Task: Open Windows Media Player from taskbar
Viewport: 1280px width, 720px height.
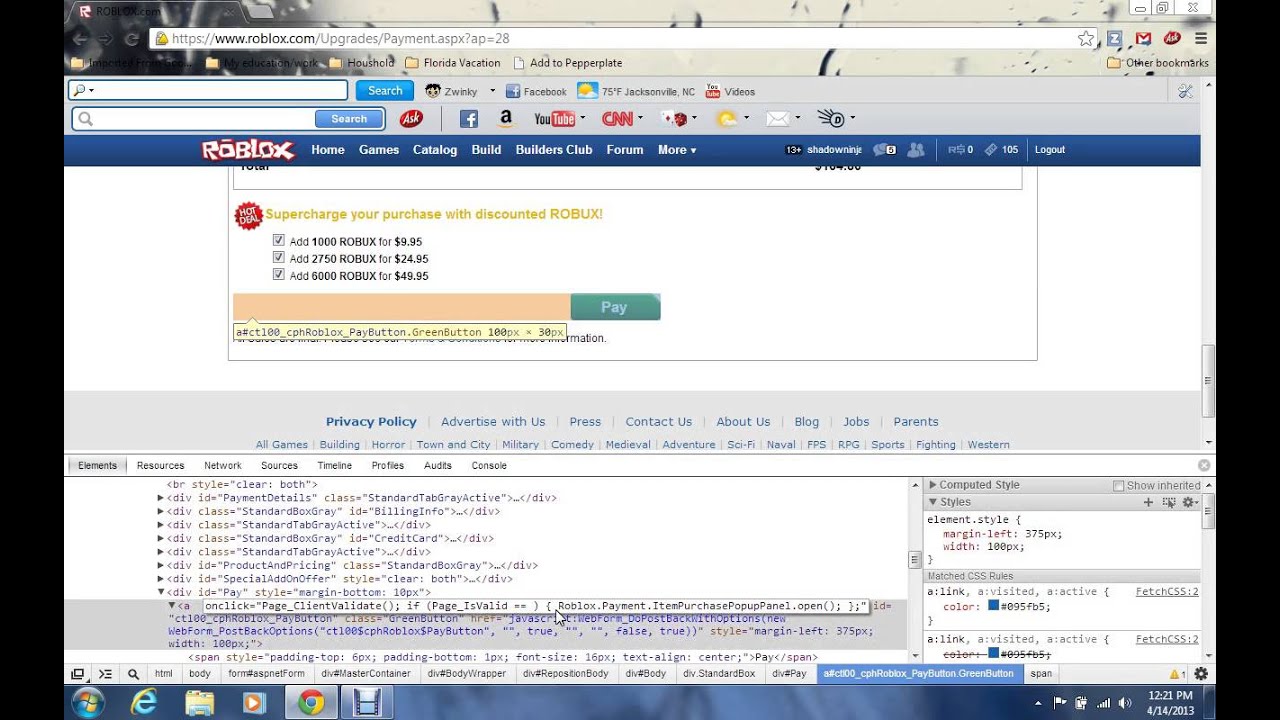Action: [254, 703]
